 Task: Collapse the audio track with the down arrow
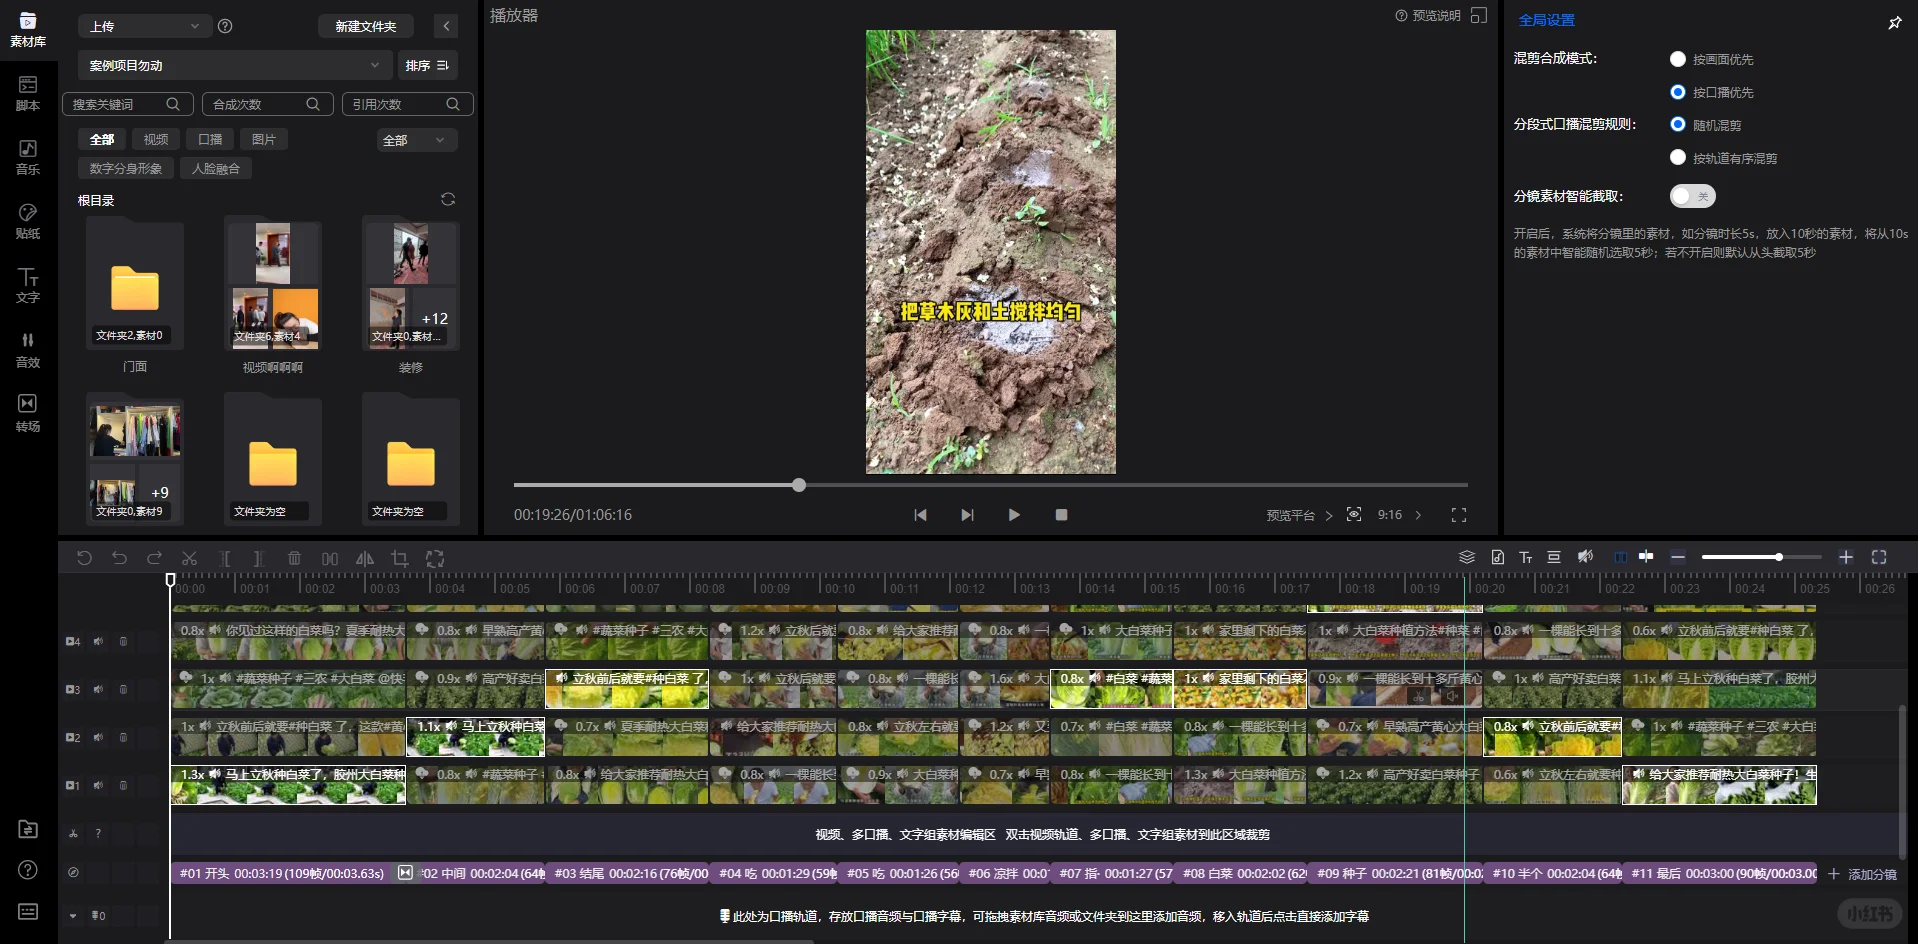(73, 915)
